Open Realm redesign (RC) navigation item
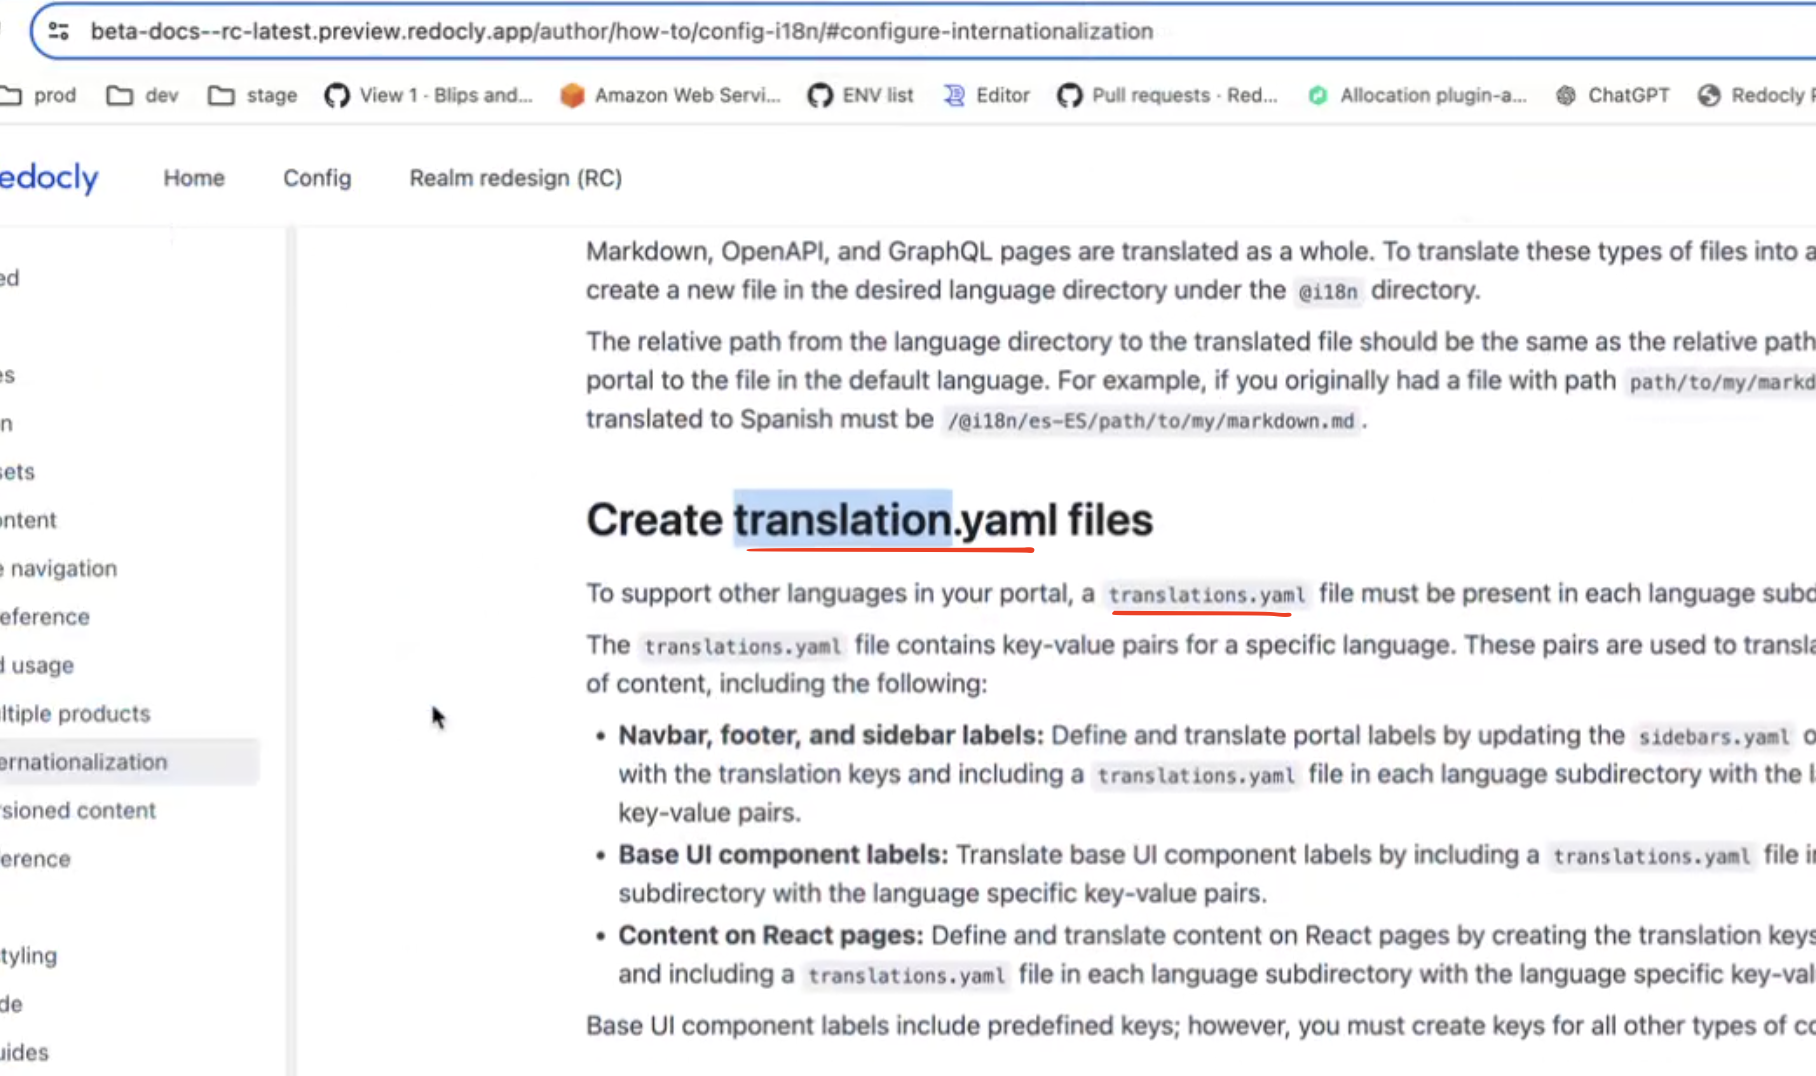 [515, 178]
